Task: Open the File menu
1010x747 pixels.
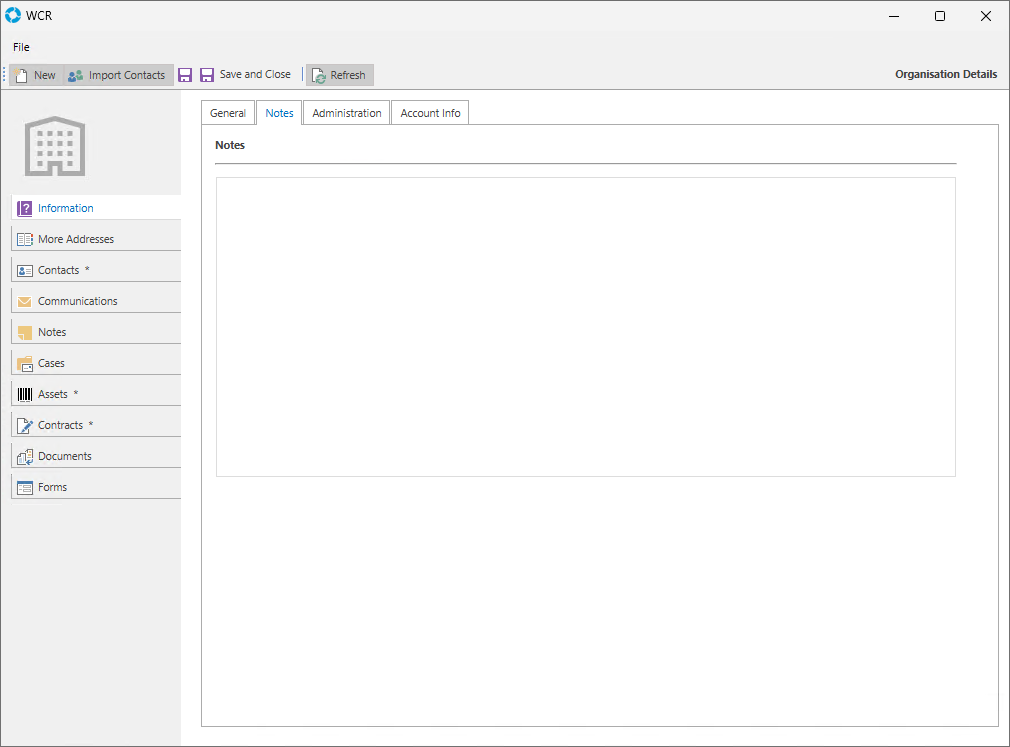Action: point(21,47)
